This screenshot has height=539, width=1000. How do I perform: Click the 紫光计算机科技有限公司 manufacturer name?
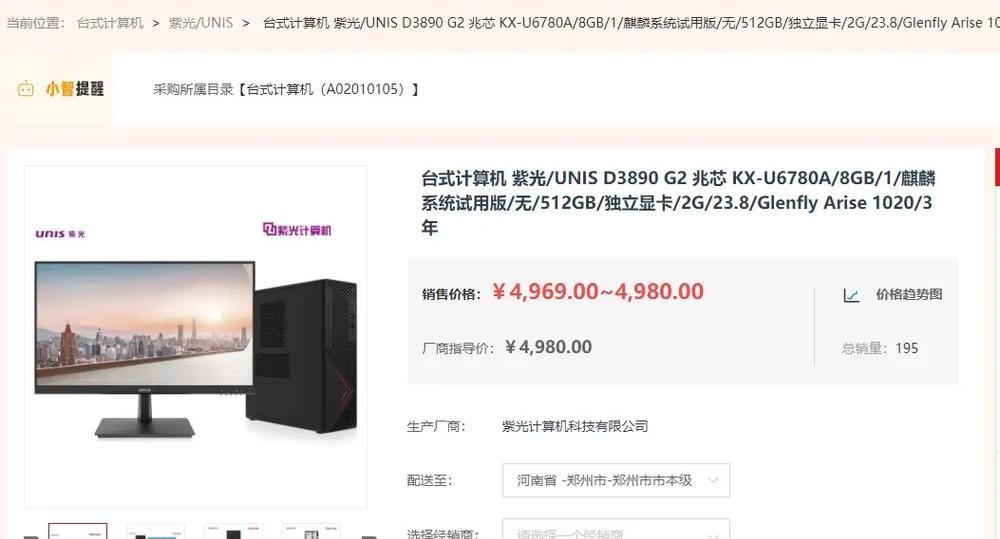coord(575,426)
